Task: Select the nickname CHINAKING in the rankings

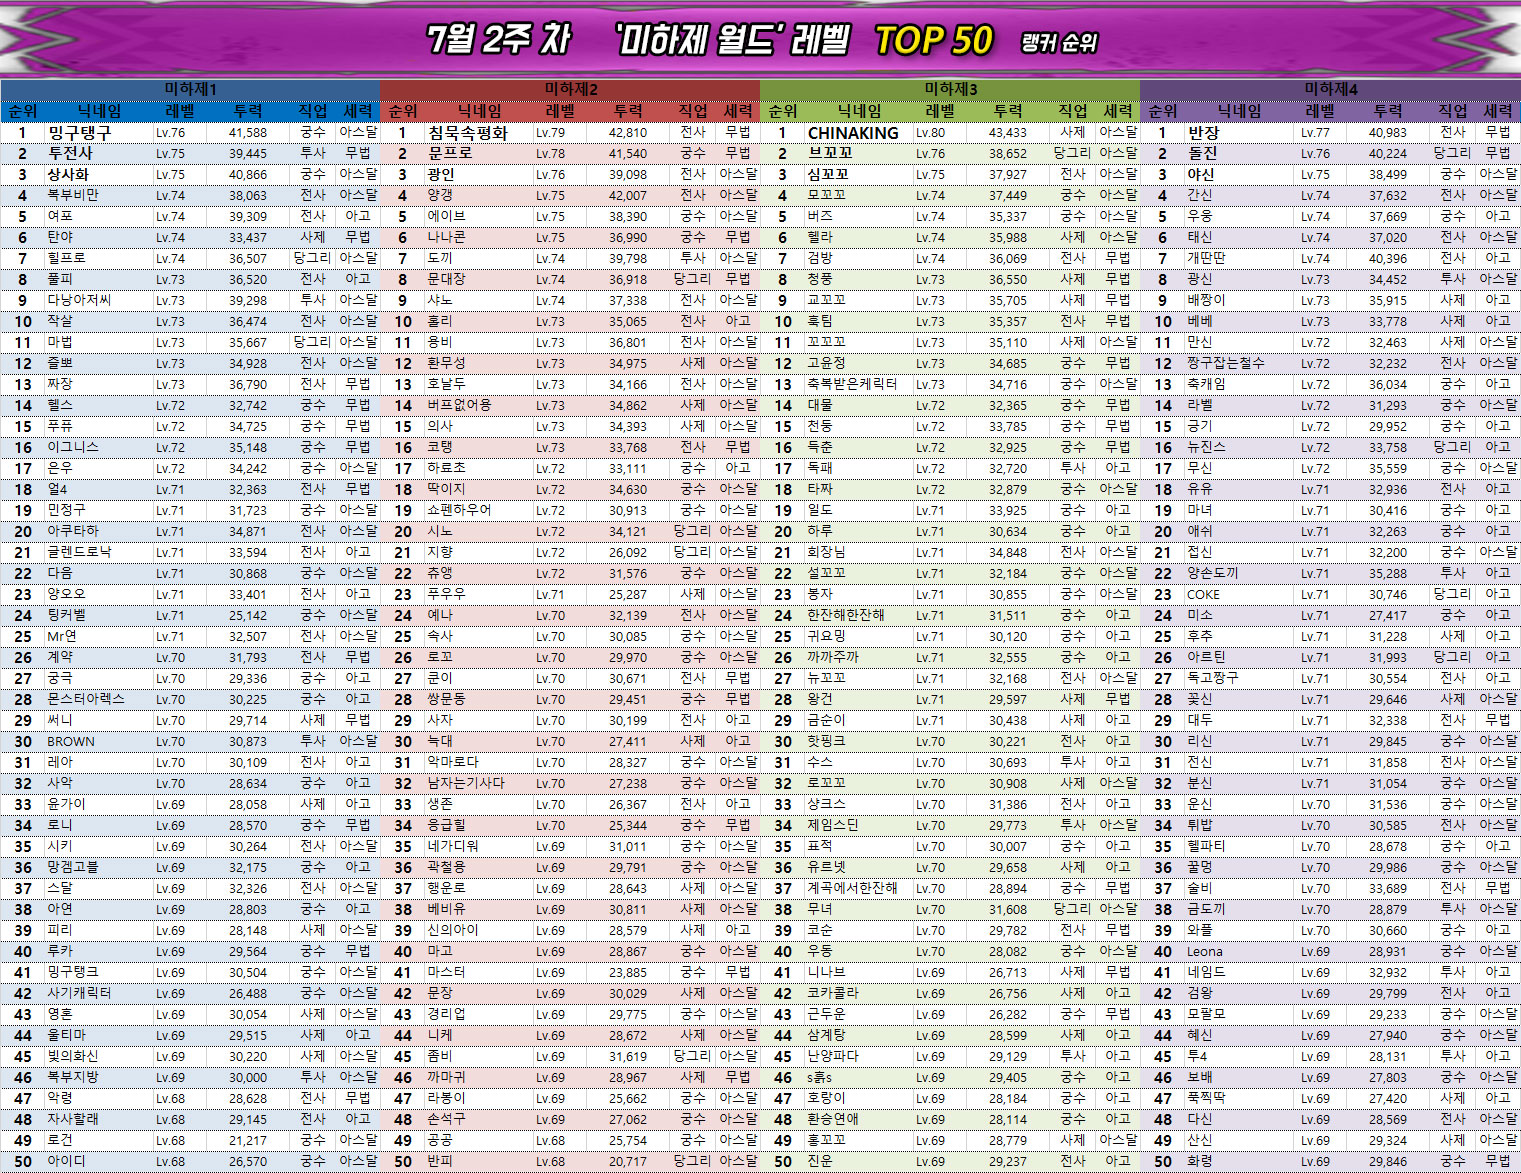Action: [853, 133]
